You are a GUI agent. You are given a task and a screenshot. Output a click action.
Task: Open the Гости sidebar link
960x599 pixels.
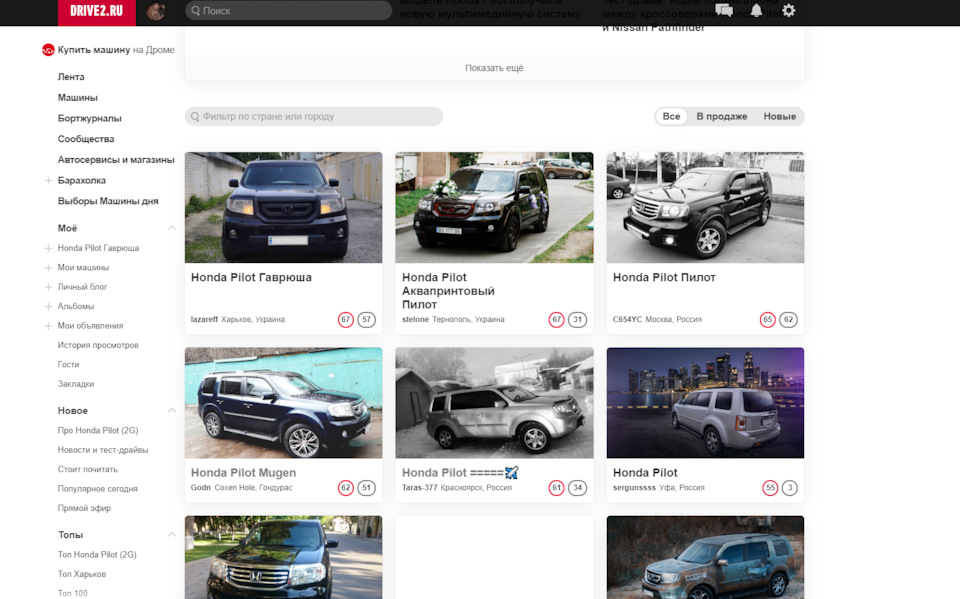(68, 365)
